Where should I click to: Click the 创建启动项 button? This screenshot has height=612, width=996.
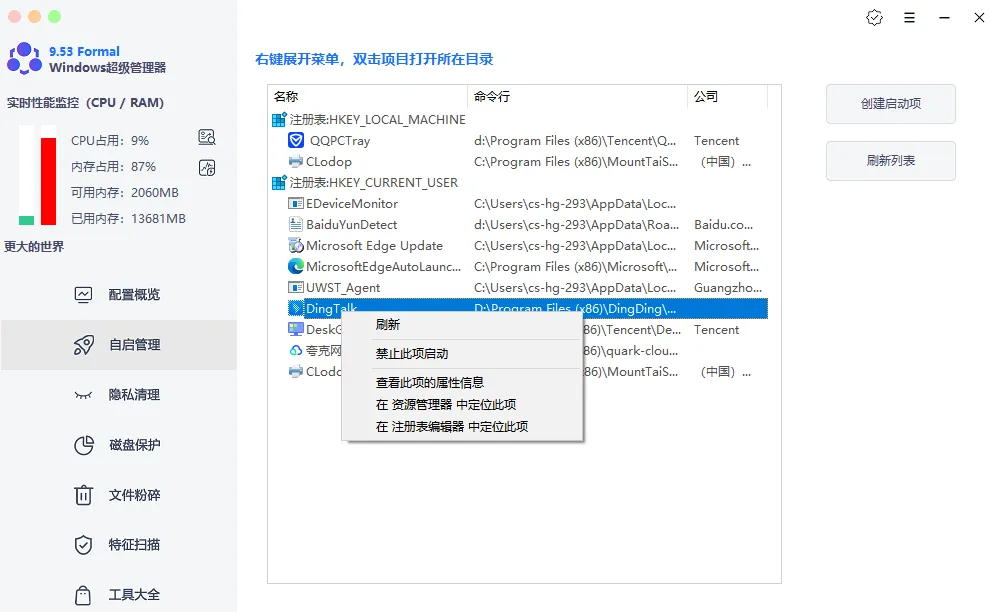point(891,104)
